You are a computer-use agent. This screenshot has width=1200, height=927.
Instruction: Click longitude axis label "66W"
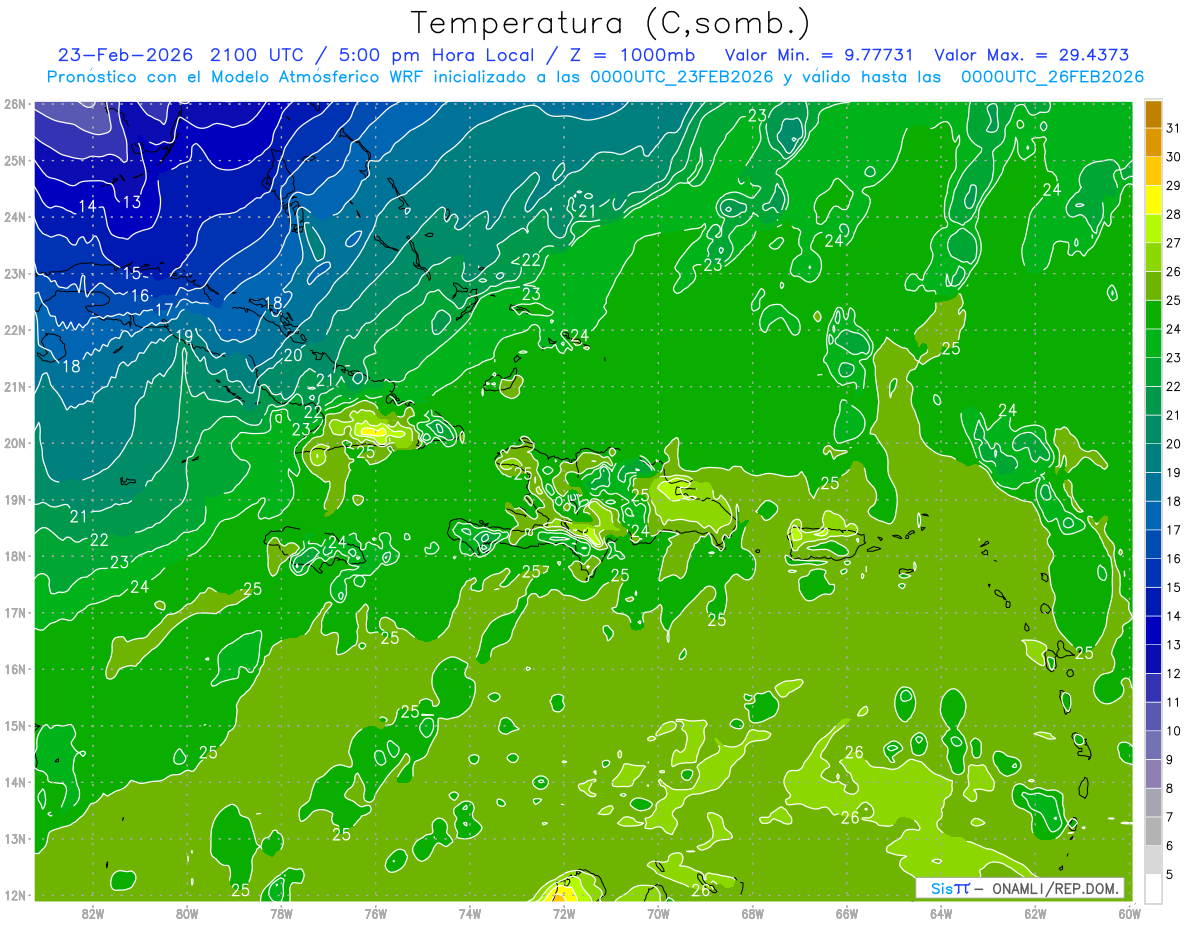coord(846,913)
